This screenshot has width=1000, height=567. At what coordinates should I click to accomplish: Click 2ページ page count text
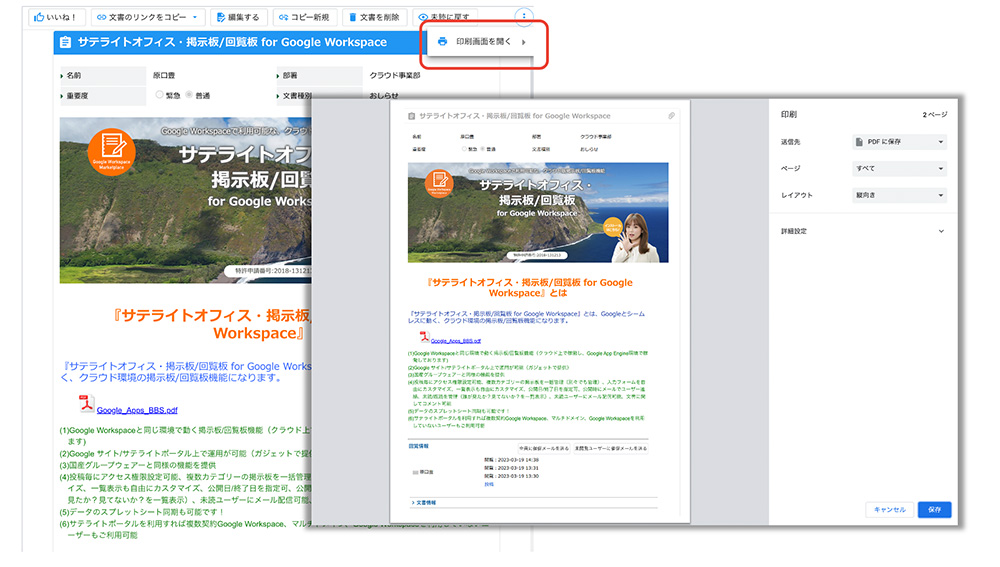pyautogui.click(x=934, y=115)
